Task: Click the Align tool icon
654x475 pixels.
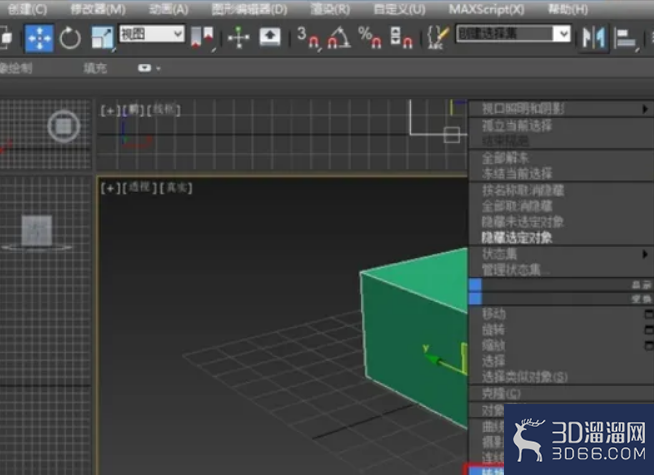Action: [x=626, y=38]
